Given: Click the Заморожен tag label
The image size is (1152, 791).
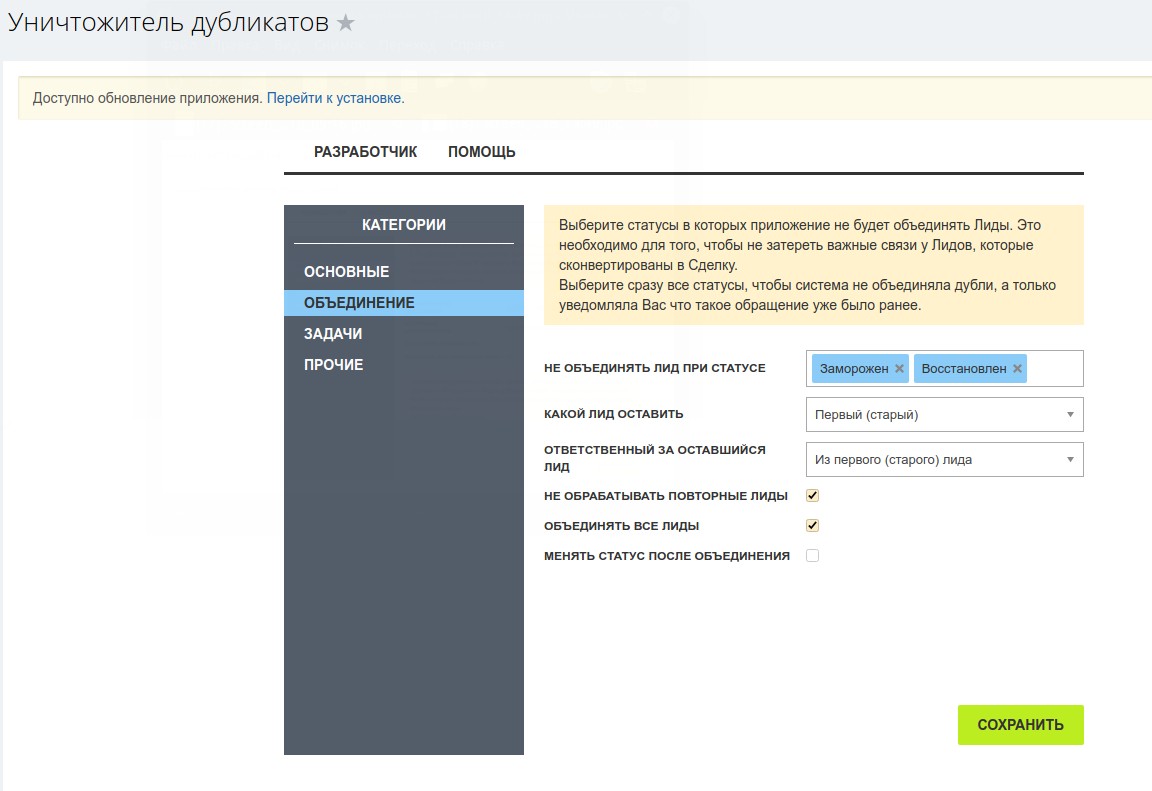Looking at the screenshot, I should [x=853, y=369].
